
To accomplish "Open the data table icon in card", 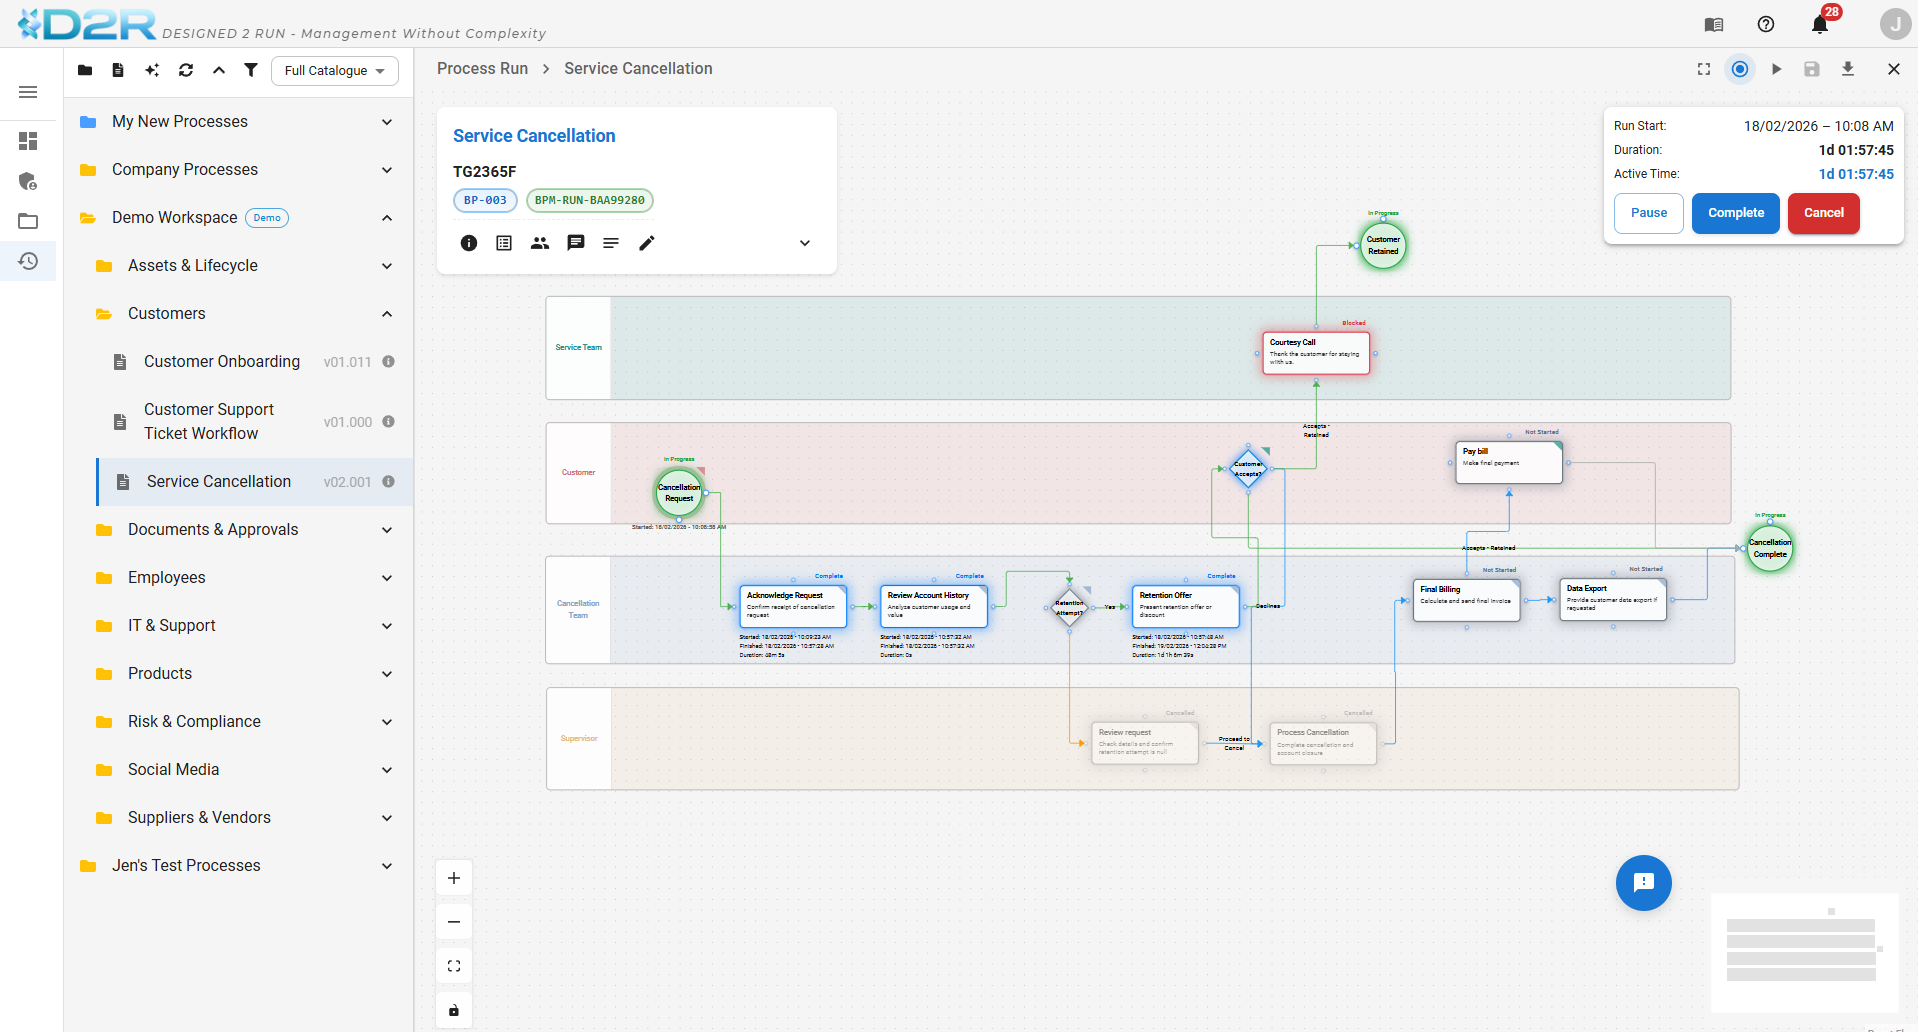I will (x=504, y=243).
